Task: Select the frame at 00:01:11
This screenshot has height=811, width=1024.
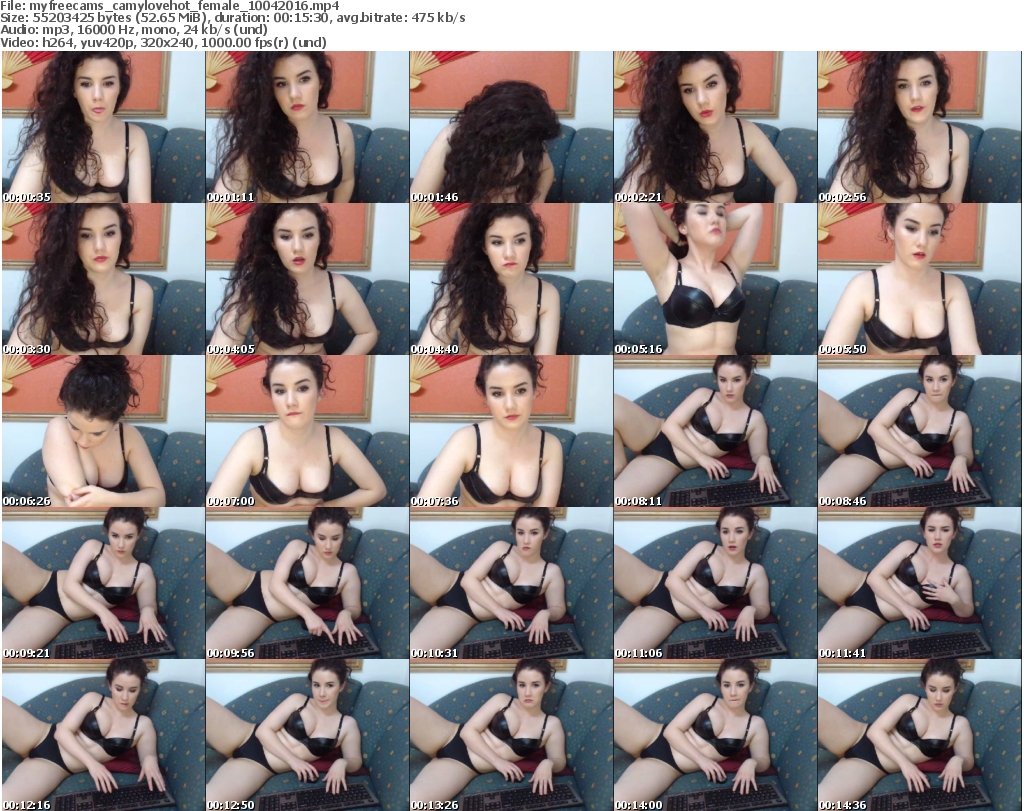Action: 307,127
